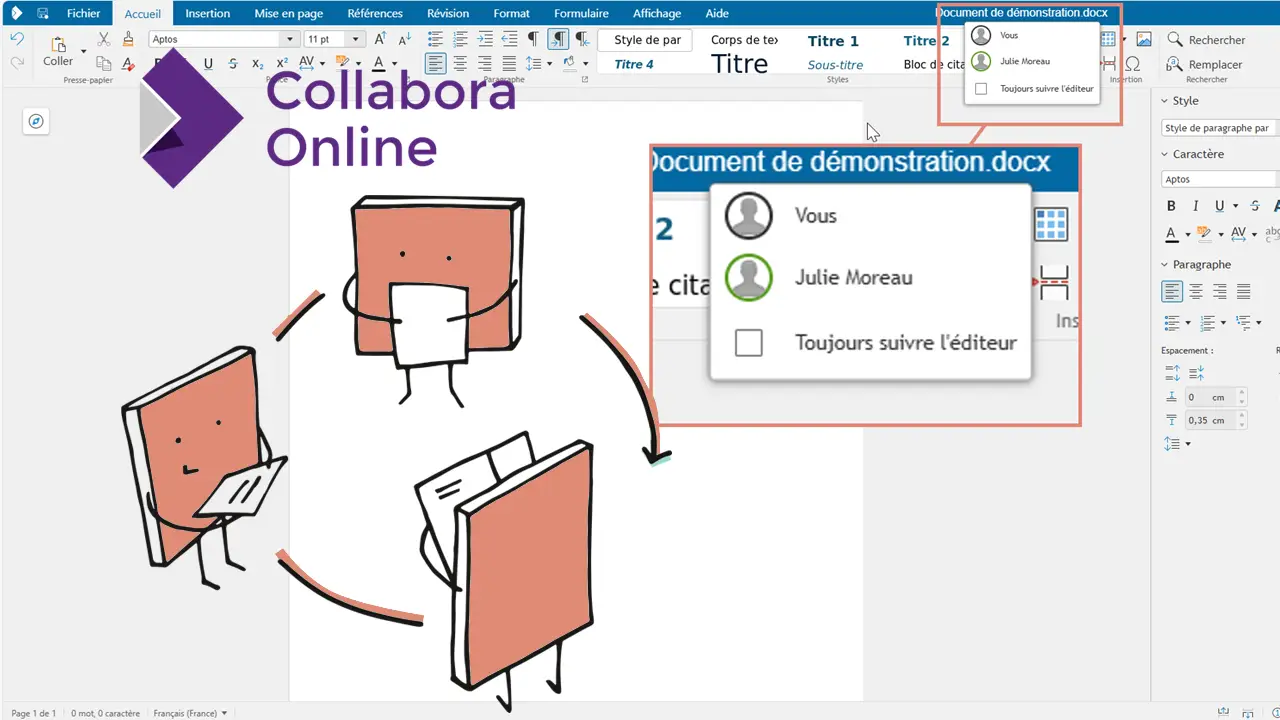Copy with the ribbon copy icon
Screen dimensions: 1280x720
click(104, 63)
